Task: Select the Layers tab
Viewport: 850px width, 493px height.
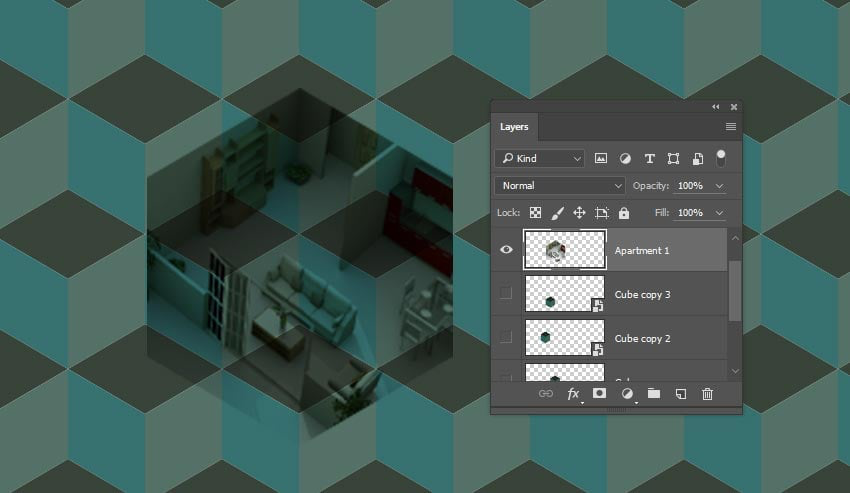Action: click(x=514, y=127)
